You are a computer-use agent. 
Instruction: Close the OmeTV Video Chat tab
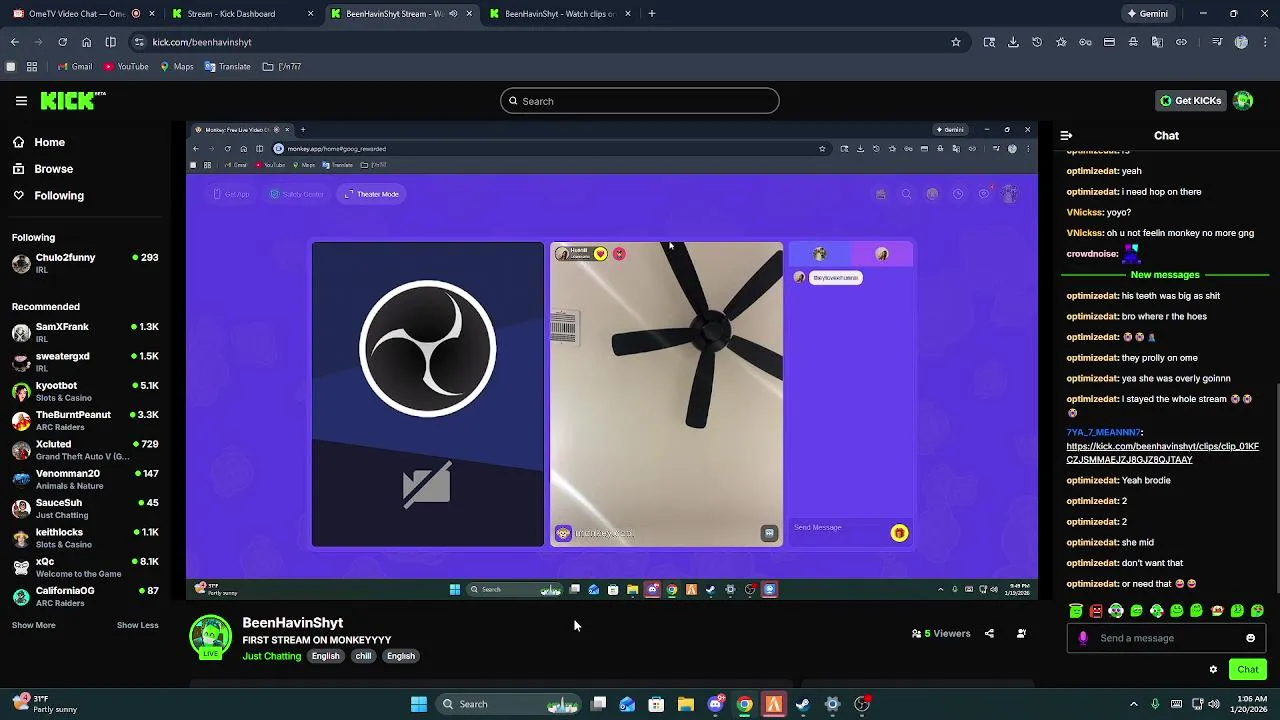152,14
